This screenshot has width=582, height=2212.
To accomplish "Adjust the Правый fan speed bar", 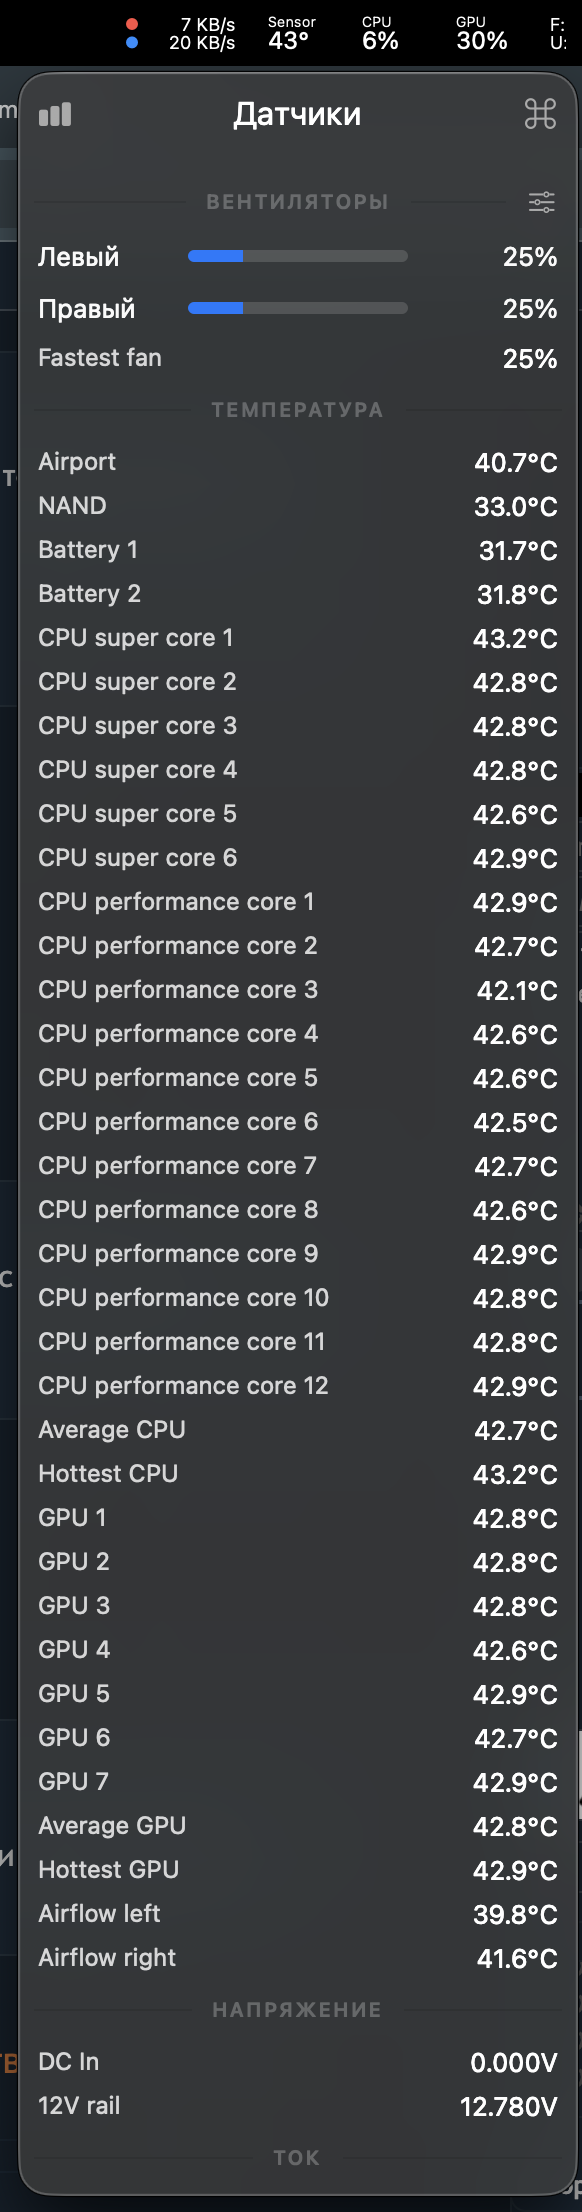I will point(298,308).
